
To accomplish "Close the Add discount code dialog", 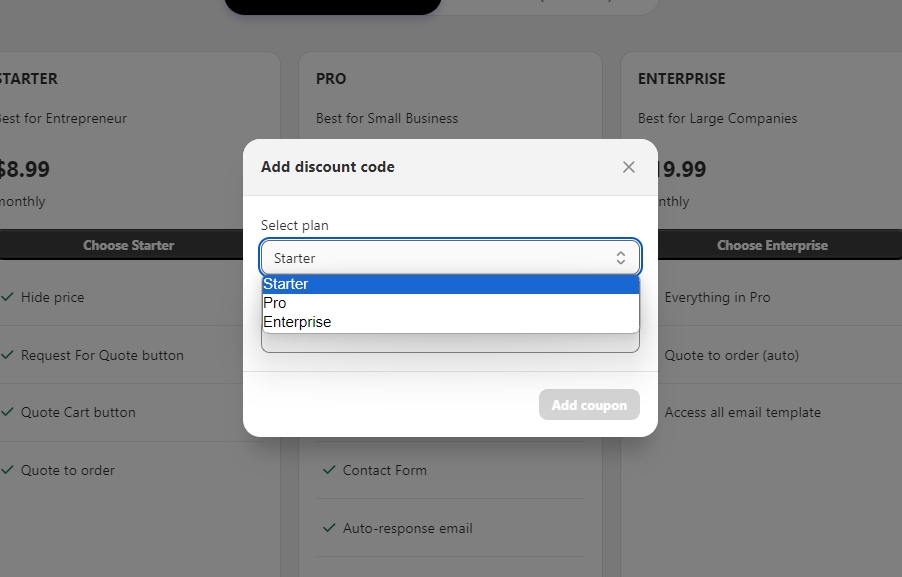I will [x=628, y=167].
